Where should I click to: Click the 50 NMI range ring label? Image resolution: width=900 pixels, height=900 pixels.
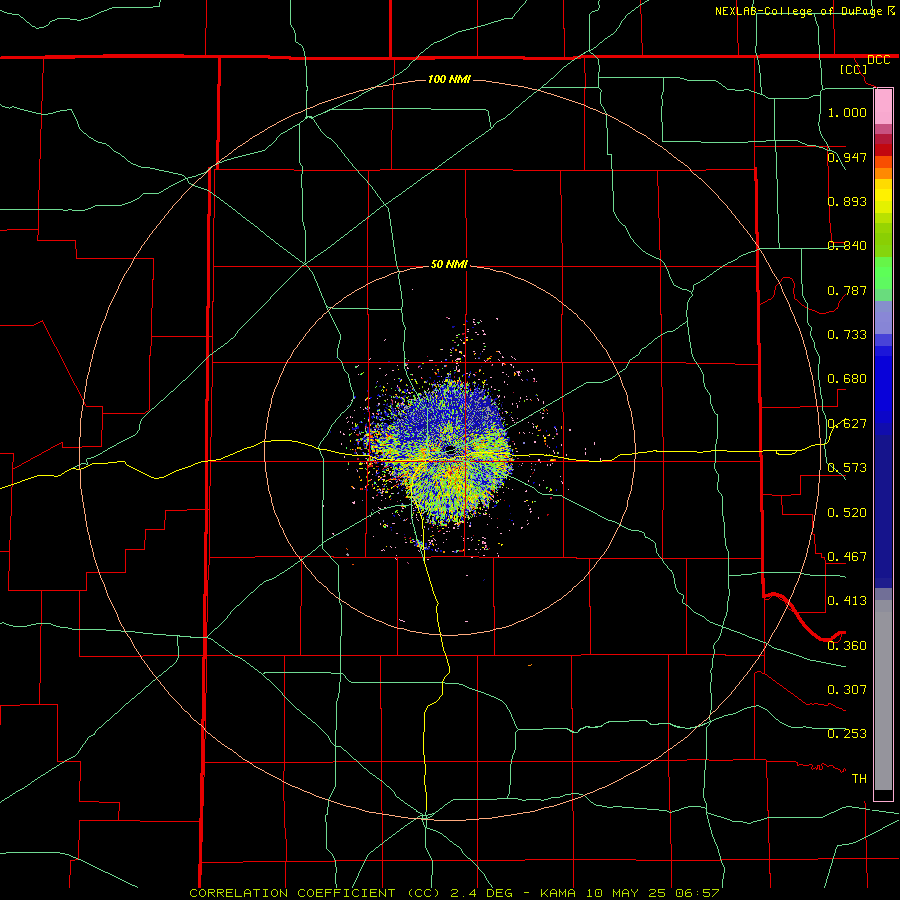coord(449,264)
